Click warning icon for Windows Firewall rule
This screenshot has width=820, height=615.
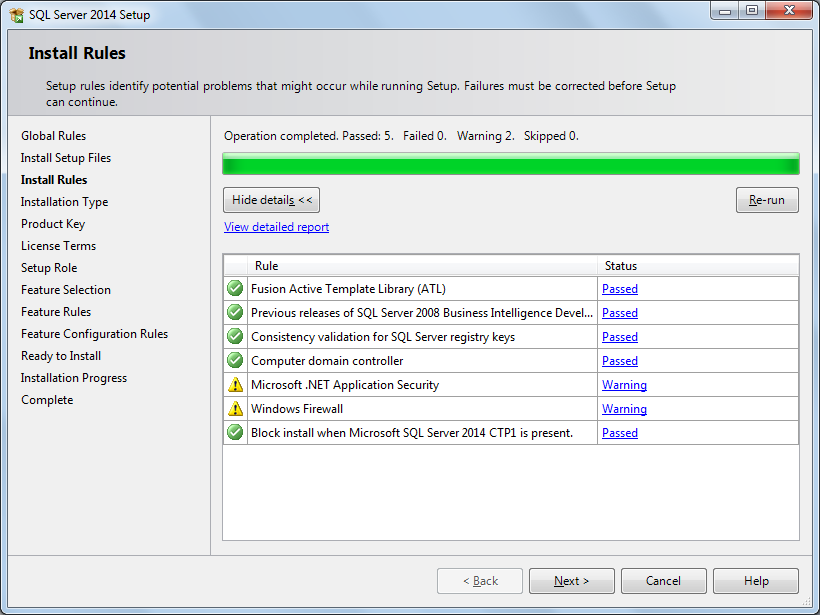tap(235, 408)
